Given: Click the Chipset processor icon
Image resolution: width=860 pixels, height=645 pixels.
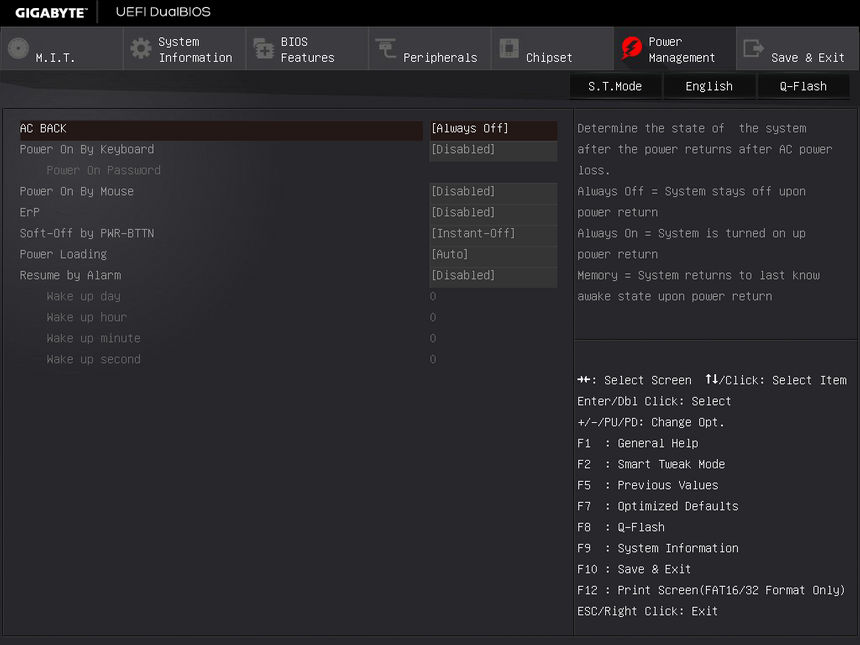Looking at the screenshot, I should pyautogui.click(x=509, y=49).
